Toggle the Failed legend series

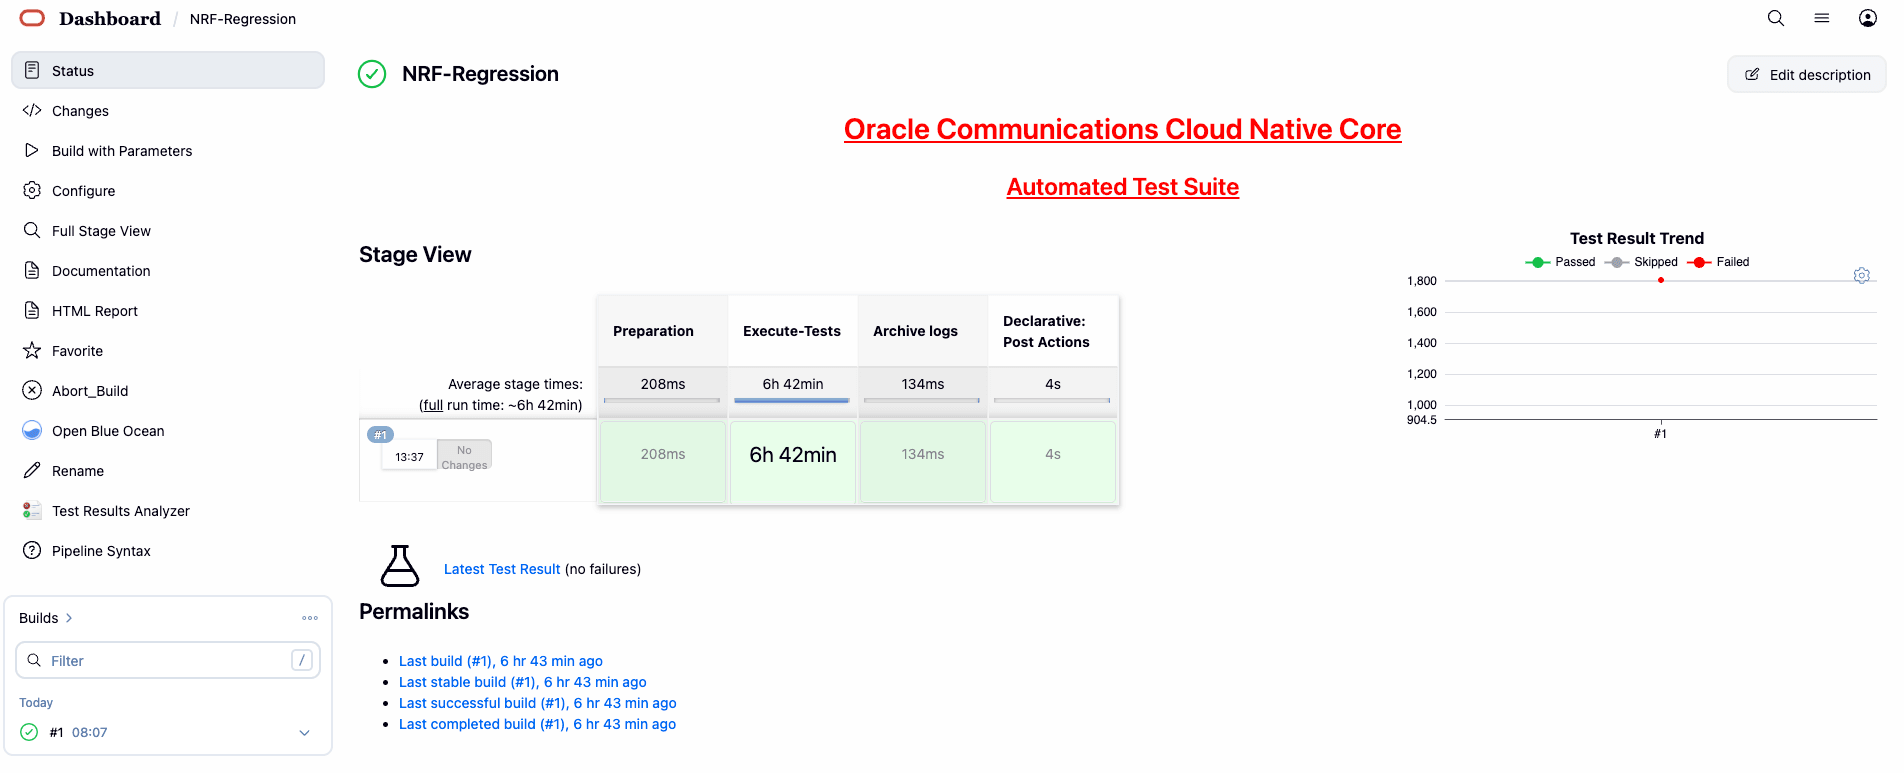click(1718, 262)
